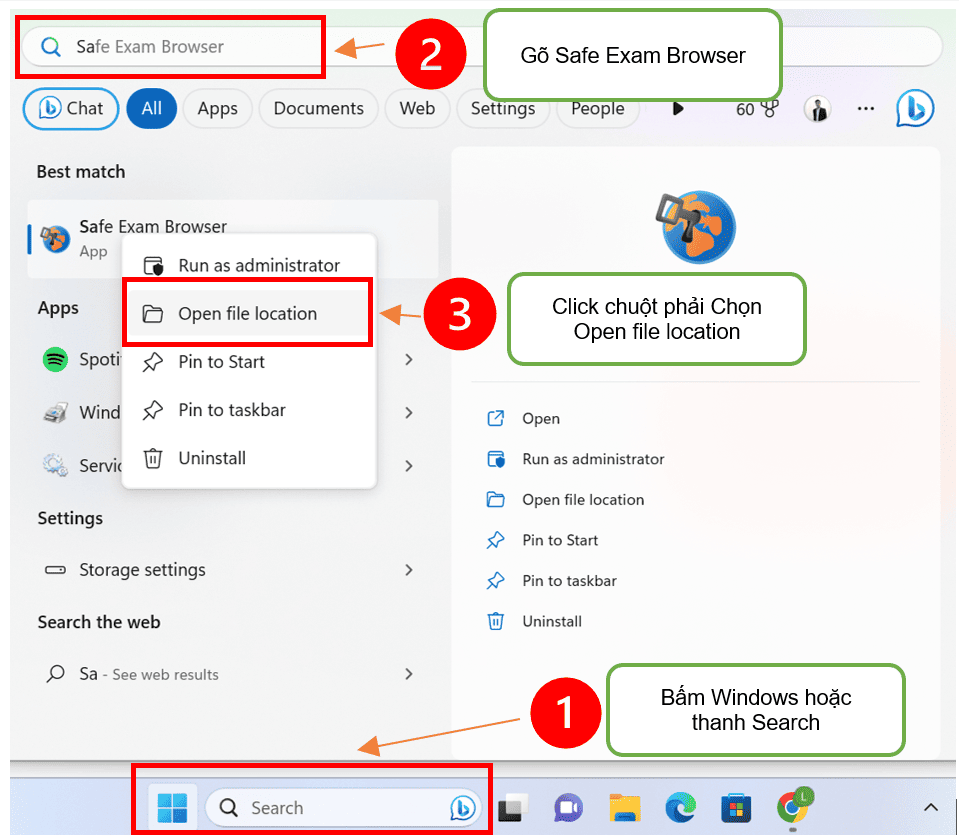Click the Windows Start button on taskbar
This screenshot has width=959, height=837.
(172, 807)
